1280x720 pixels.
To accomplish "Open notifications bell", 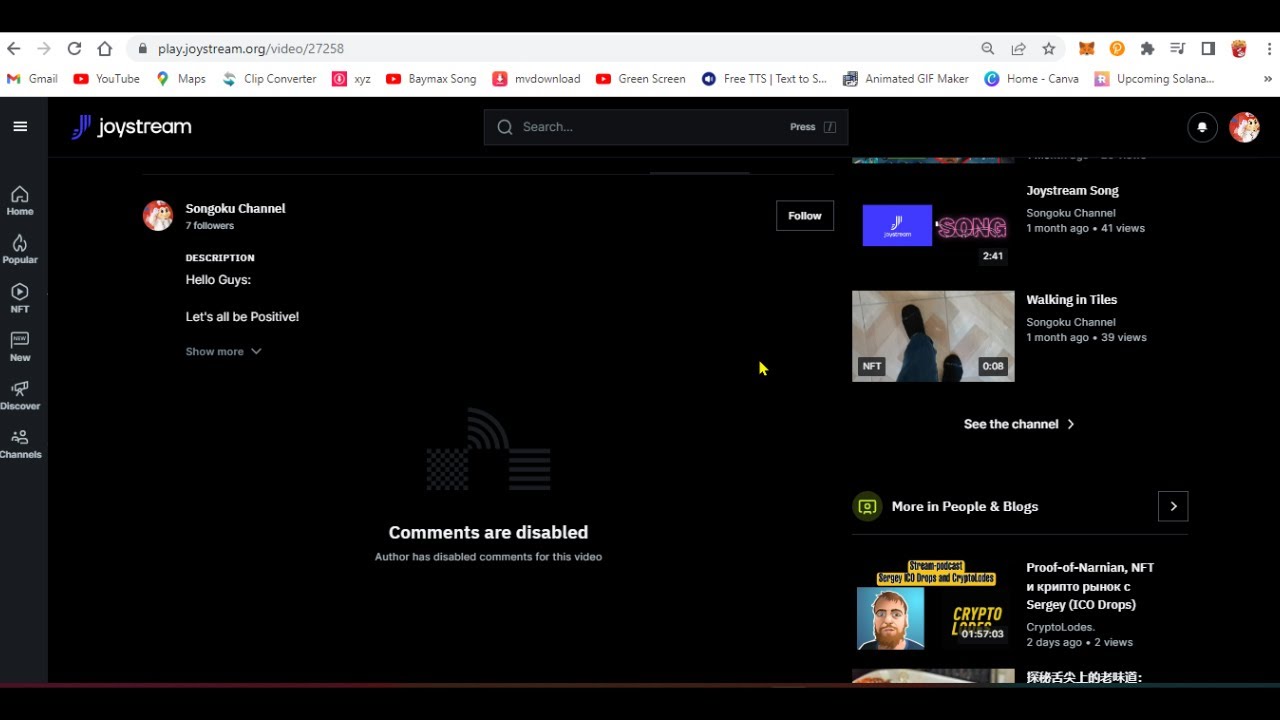I will point(1202,127).
